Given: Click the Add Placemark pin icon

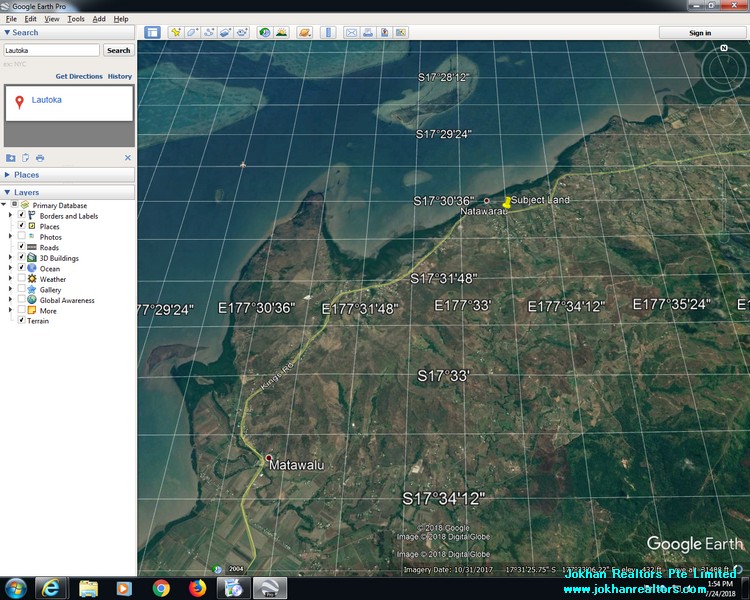Looking at the screenshot, I should [176, 32].
